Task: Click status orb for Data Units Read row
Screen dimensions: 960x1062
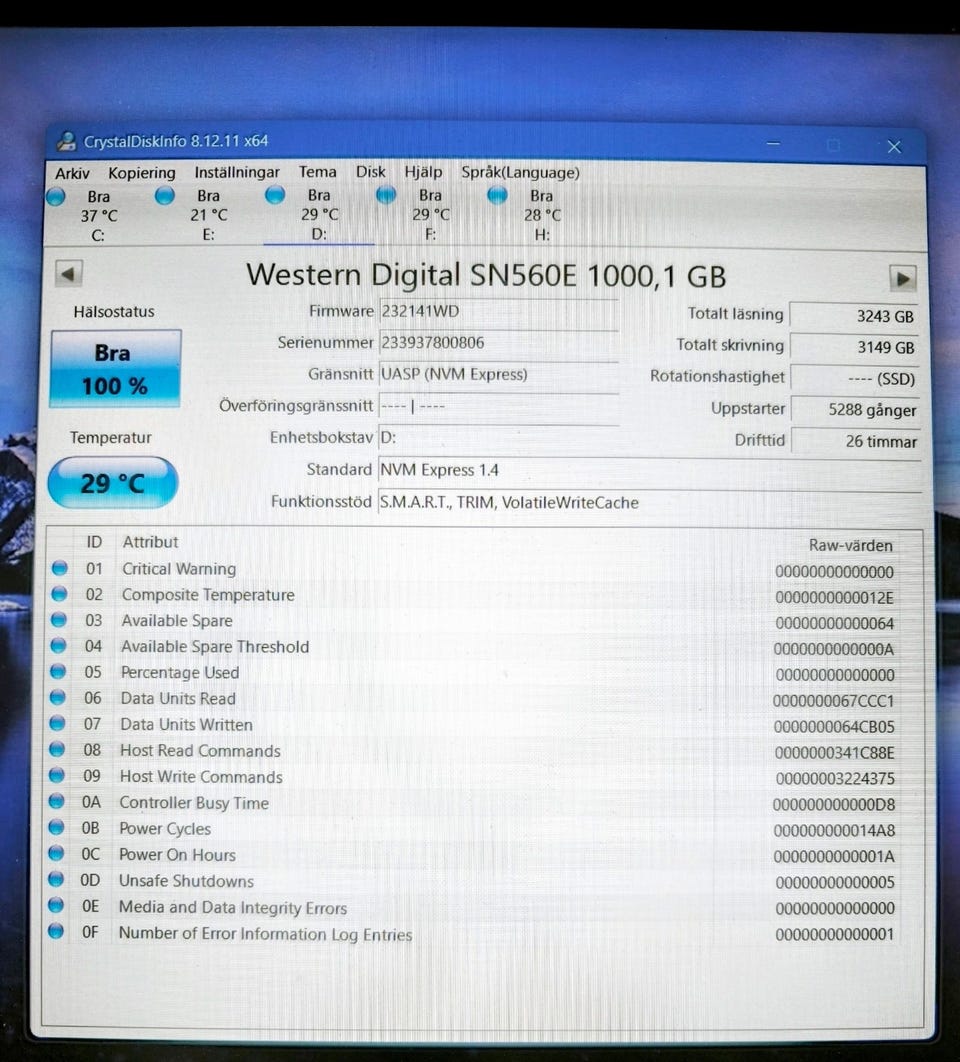Action: point(58,697)
